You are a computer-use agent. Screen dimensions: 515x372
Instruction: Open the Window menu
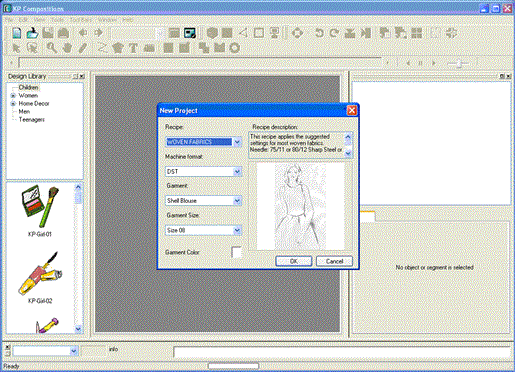pyautogui.click(x=107, y=20)
